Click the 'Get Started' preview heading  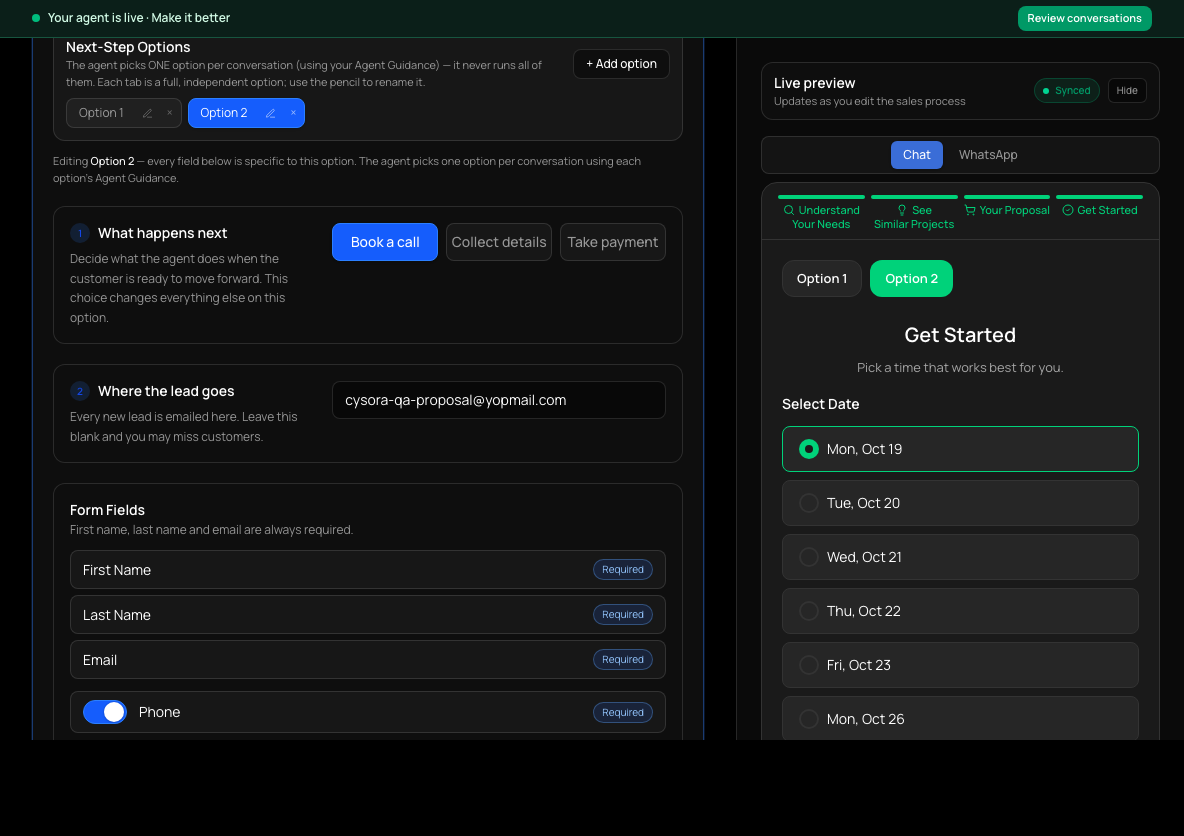(x=960, y=335)
